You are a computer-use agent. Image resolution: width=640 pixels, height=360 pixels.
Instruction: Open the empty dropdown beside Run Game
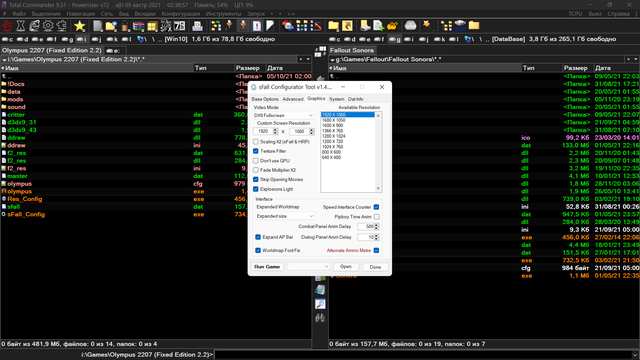tap(308, 267)
